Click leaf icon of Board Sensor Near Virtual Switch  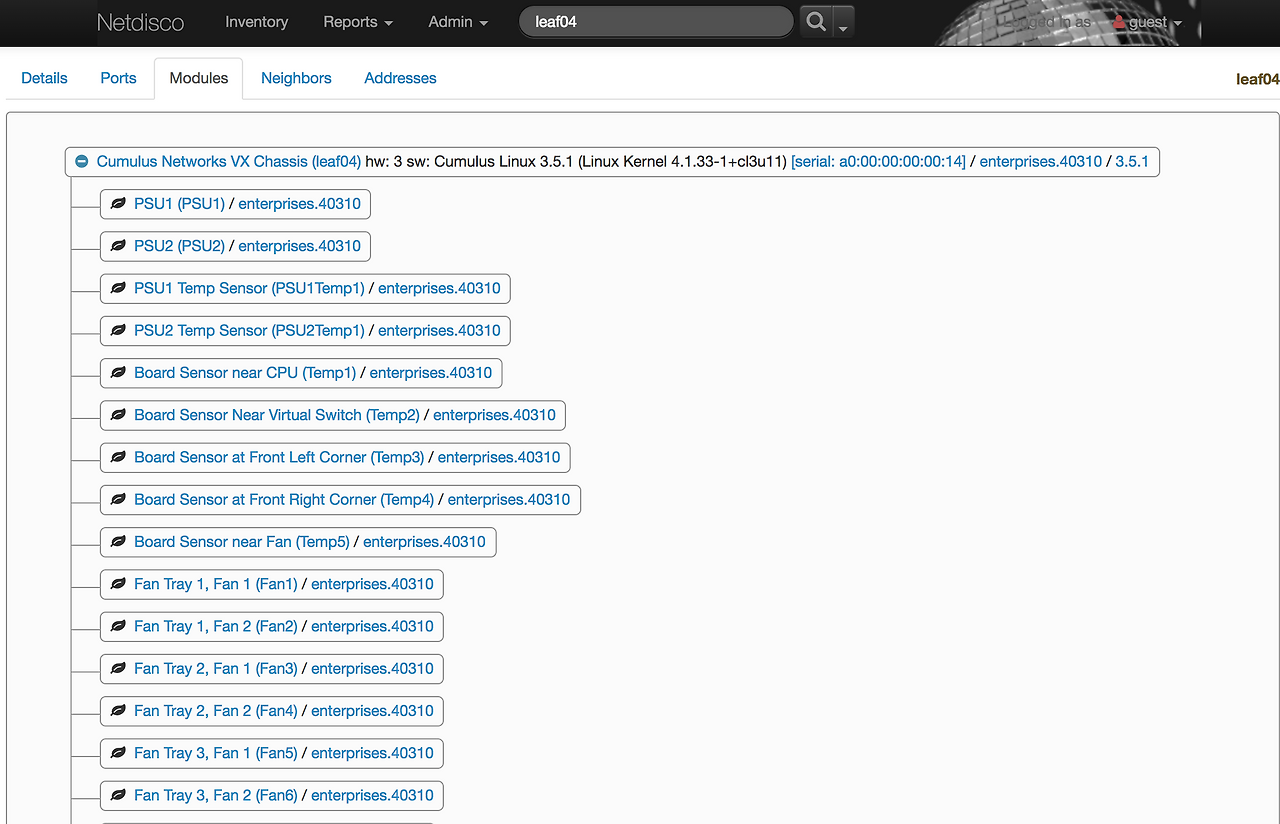pos(118,415)
